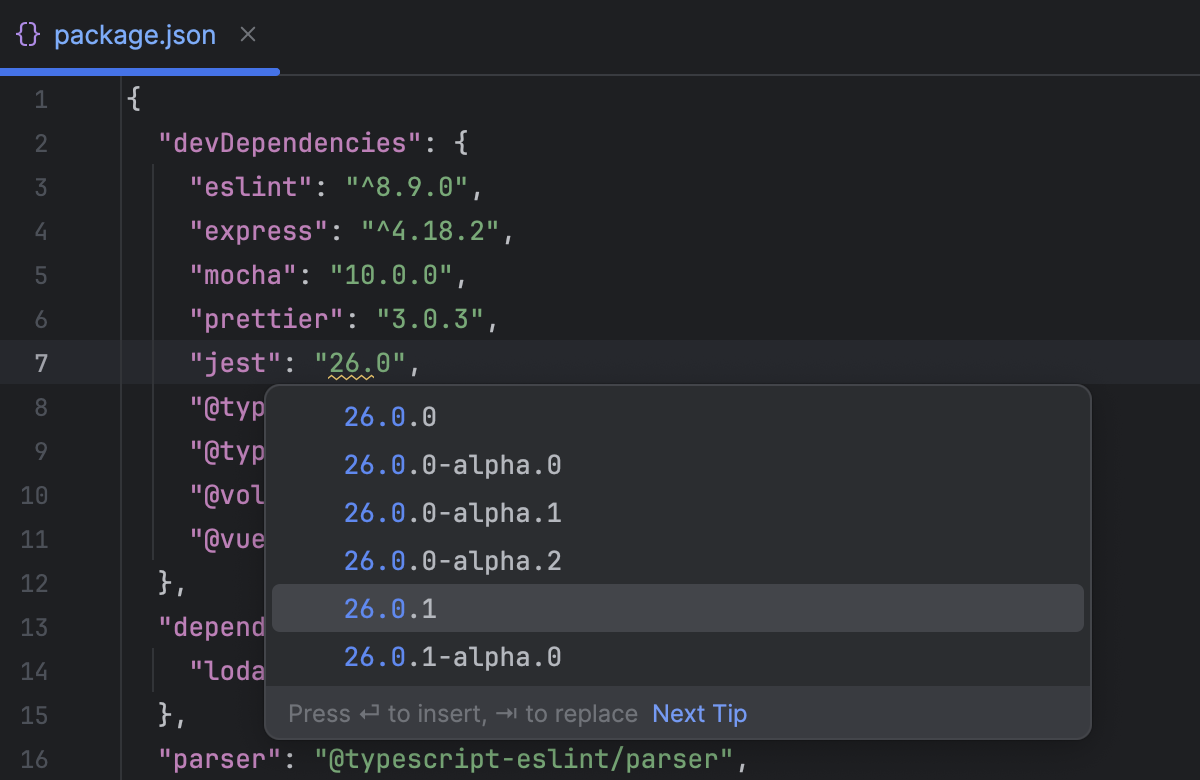Click the JSON file icon on the tab
Screen dimensions: 1200x780
click(28, 34)
